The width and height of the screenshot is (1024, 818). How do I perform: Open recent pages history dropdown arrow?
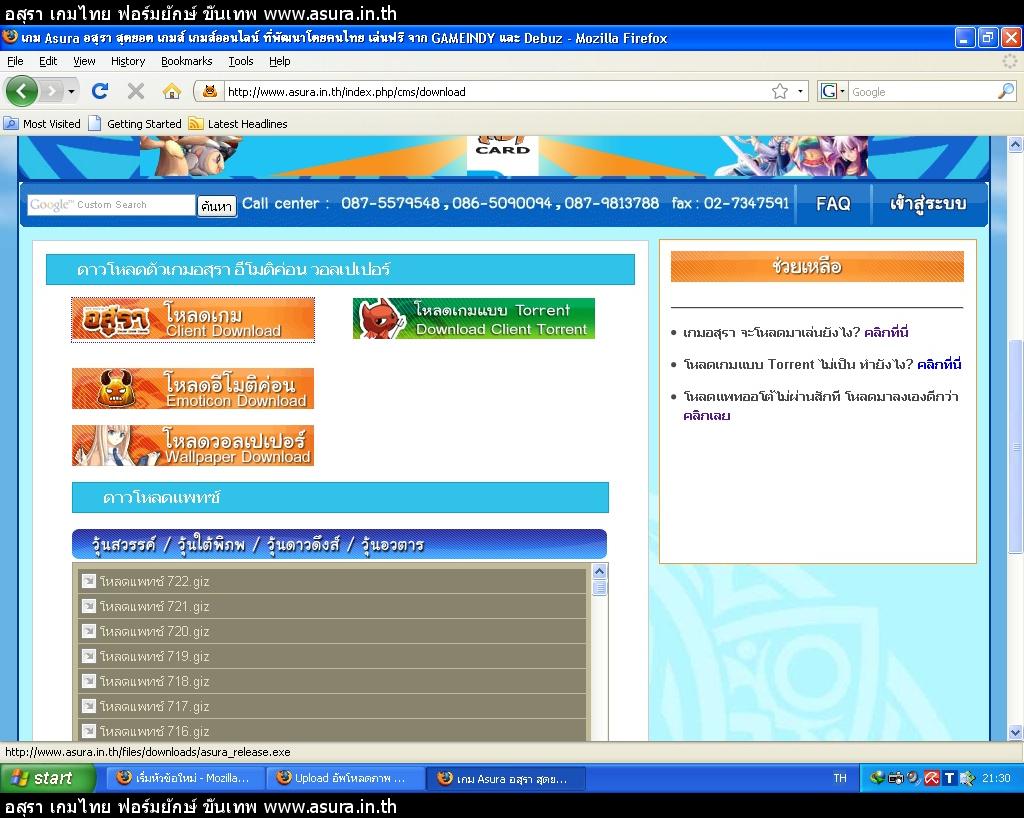pos(71,91)
